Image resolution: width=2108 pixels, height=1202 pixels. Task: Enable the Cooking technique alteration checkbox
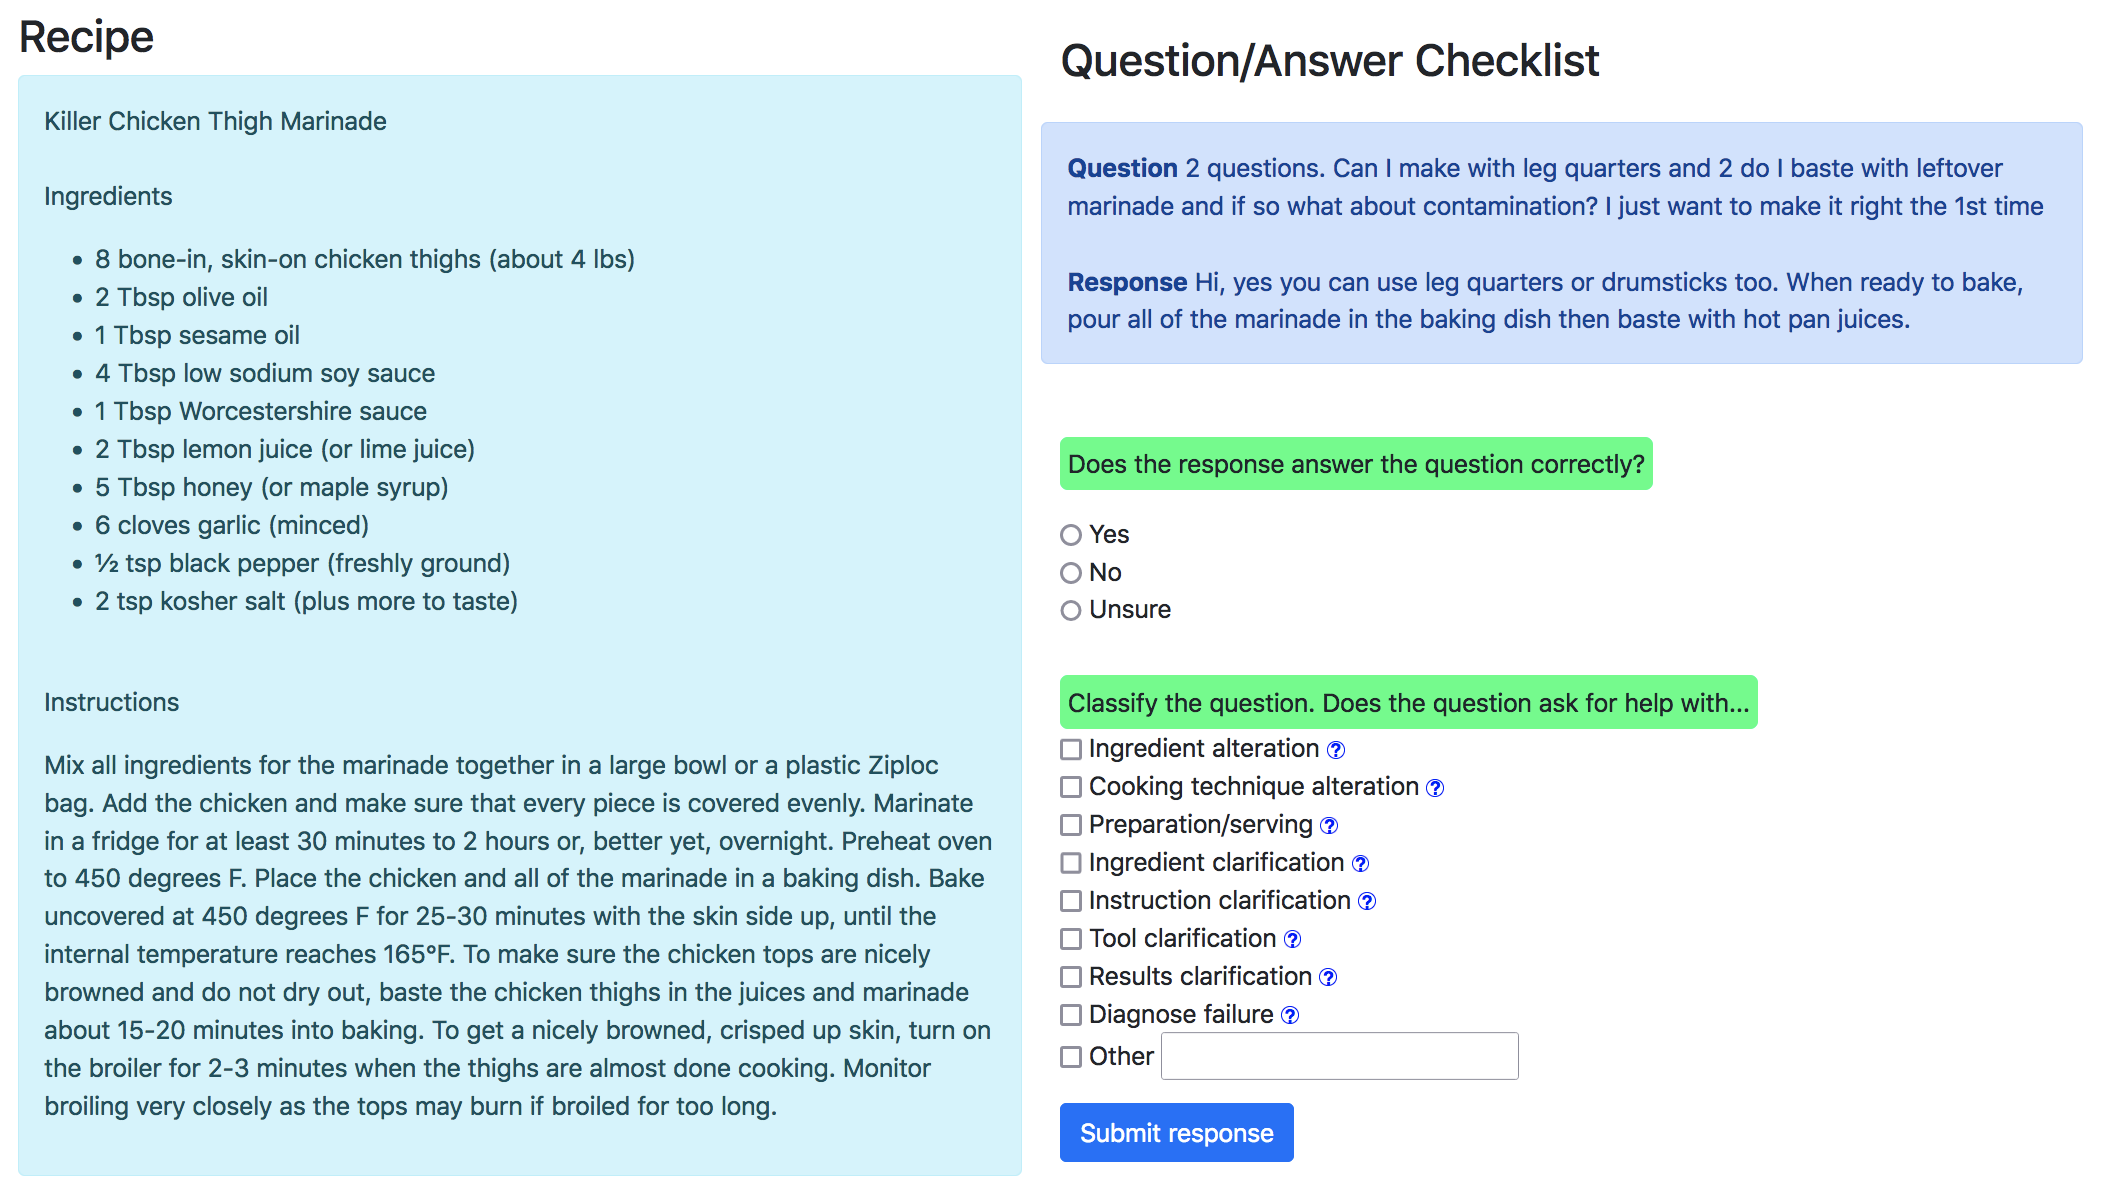coord(1071,787)
